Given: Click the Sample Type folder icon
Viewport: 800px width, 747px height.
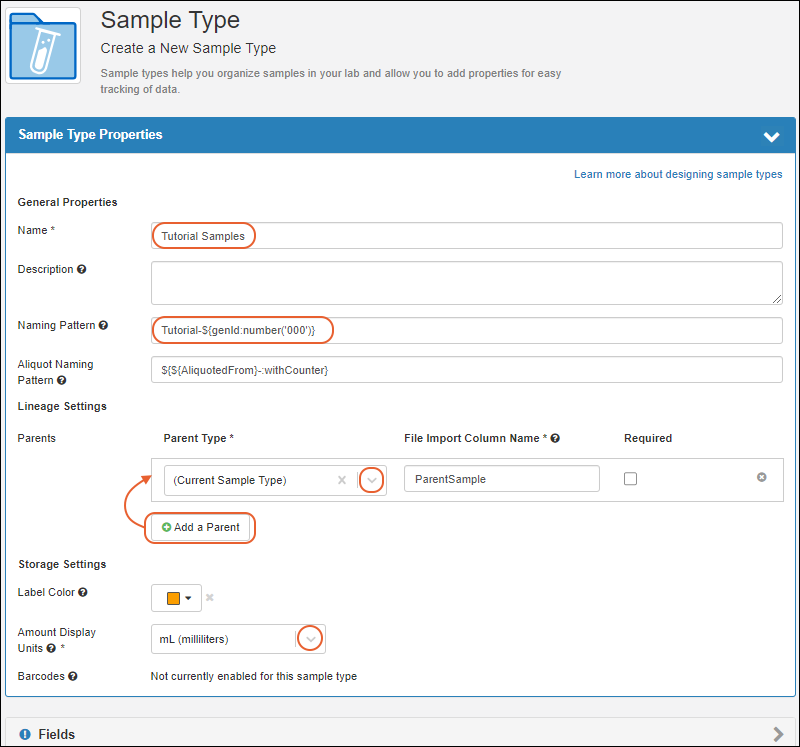Looking at the screenshot, I should tap(43, 45).
